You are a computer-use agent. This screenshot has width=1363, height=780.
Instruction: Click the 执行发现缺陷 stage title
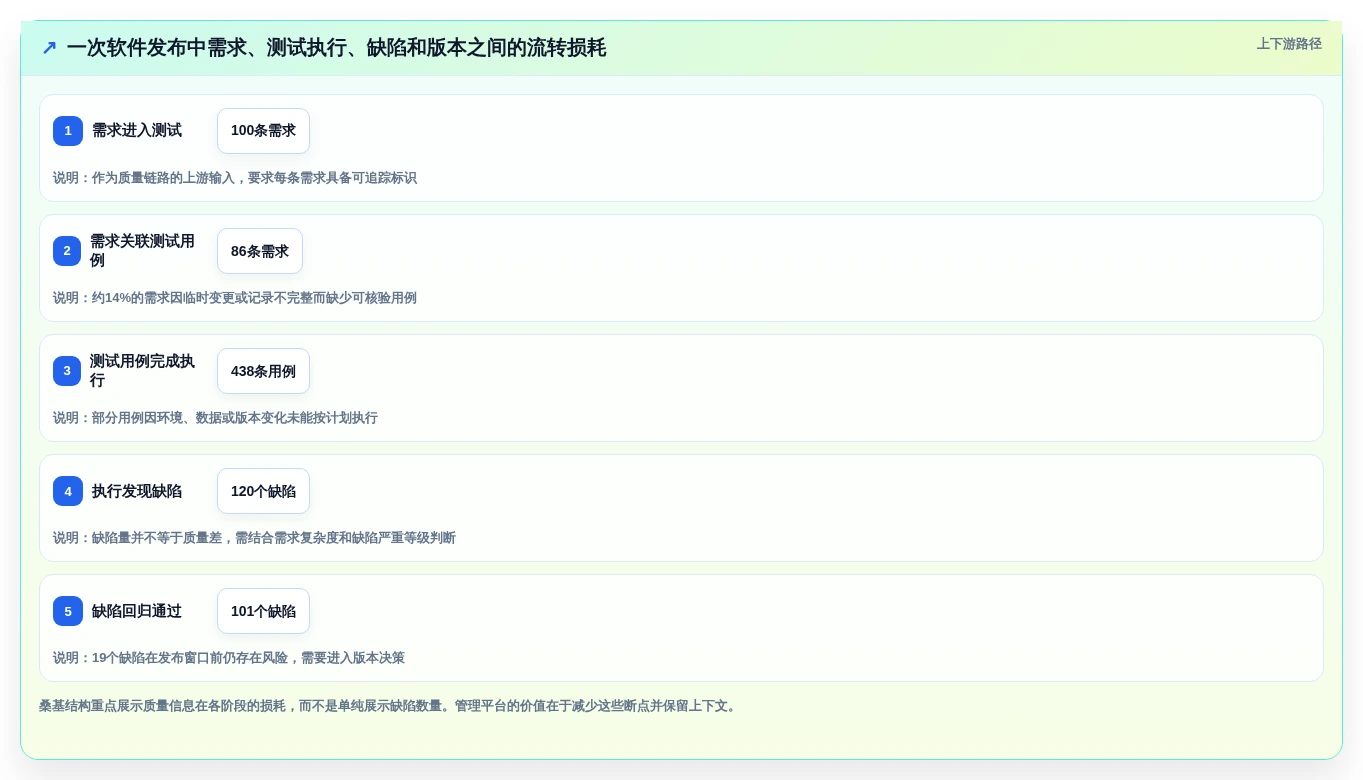click(137, 491)
